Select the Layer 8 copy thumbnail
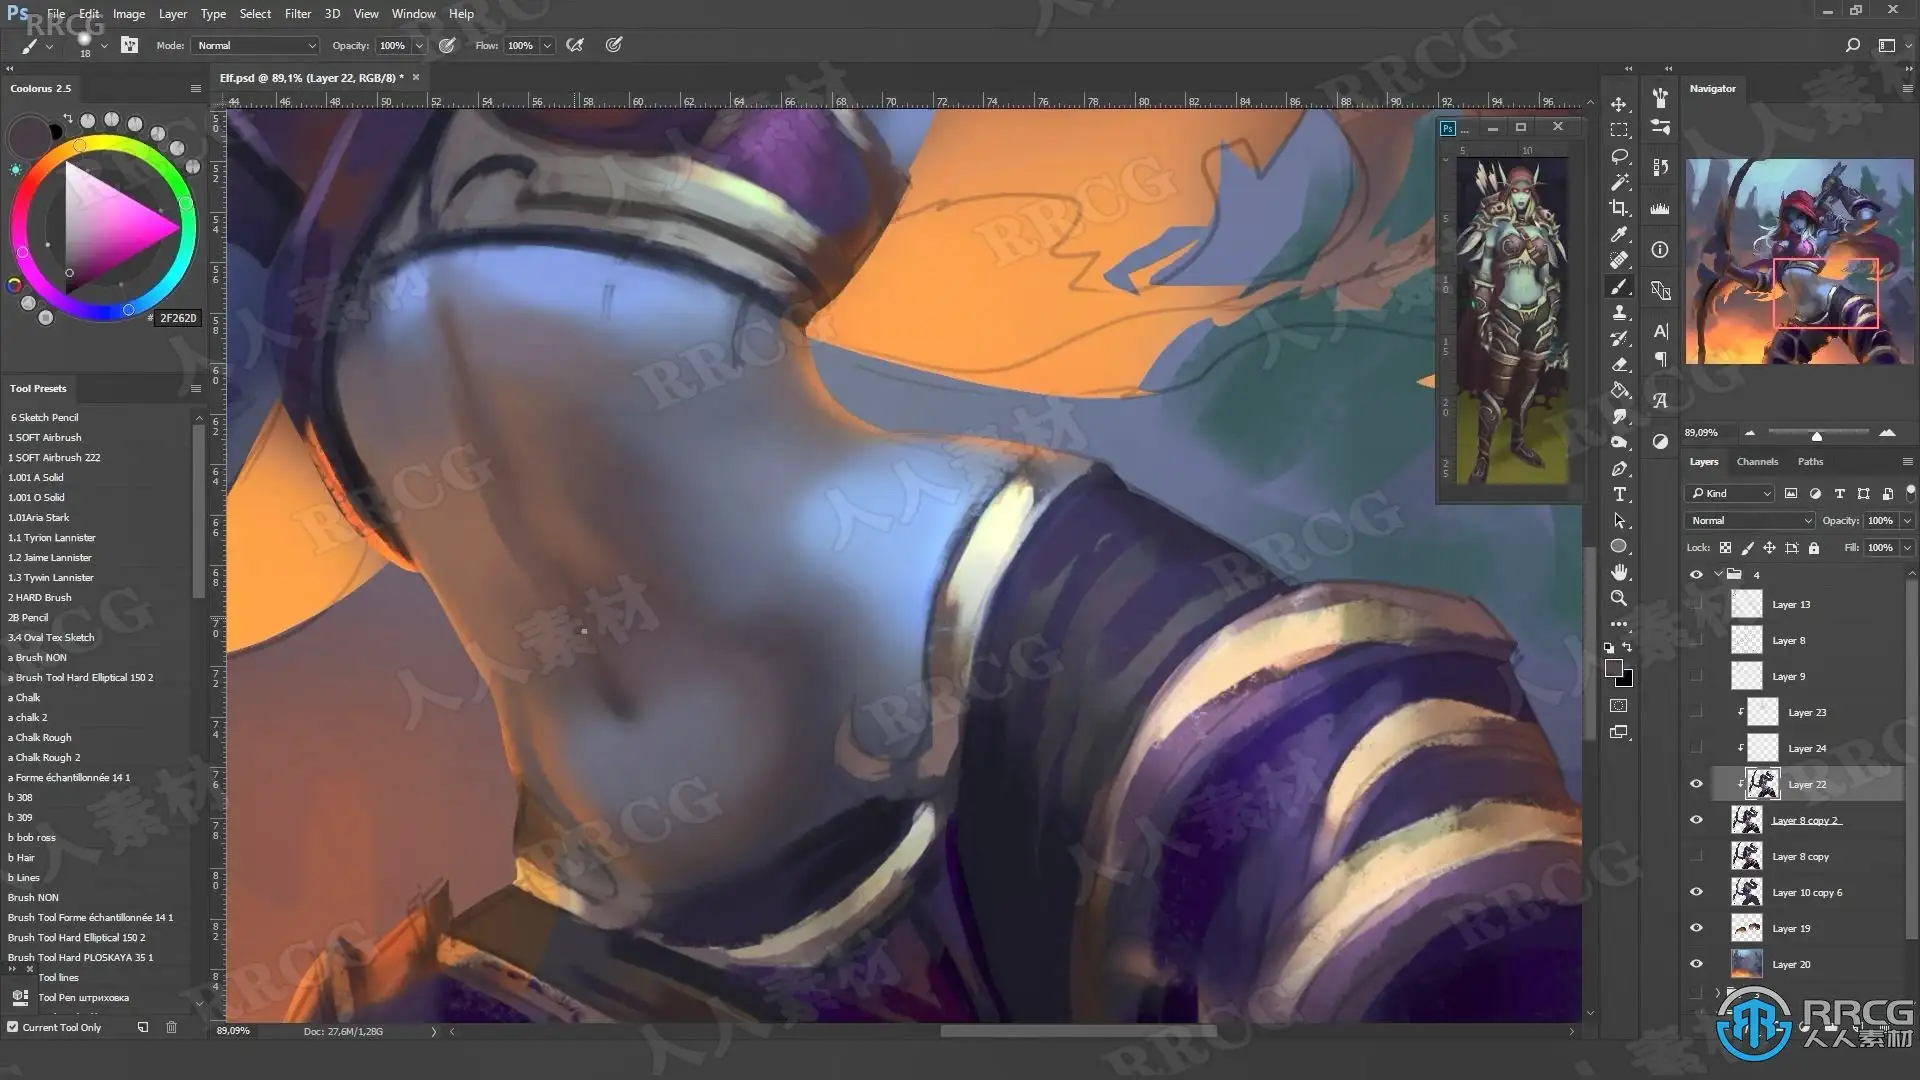Image resolution: width=1920 pixels, height=1080 pixels. tap(1747, 856)
